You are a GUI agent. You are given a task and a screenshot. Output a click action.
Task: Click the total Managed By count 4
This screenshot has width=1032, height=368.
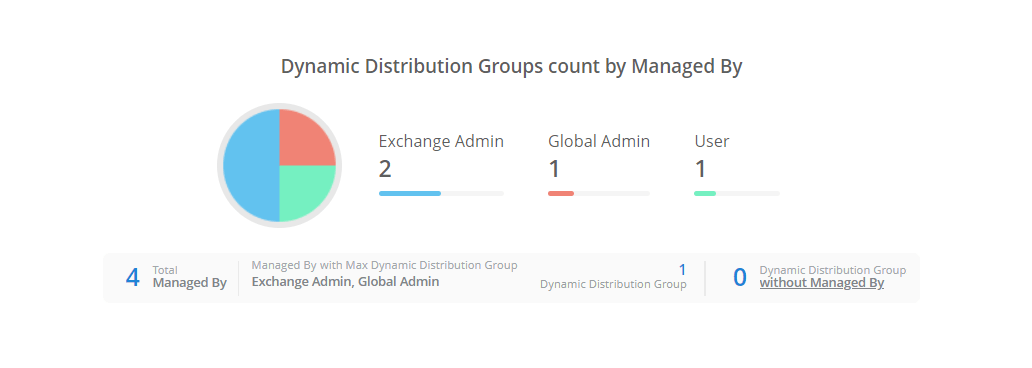pyautogui.click(x=132, y=278)
